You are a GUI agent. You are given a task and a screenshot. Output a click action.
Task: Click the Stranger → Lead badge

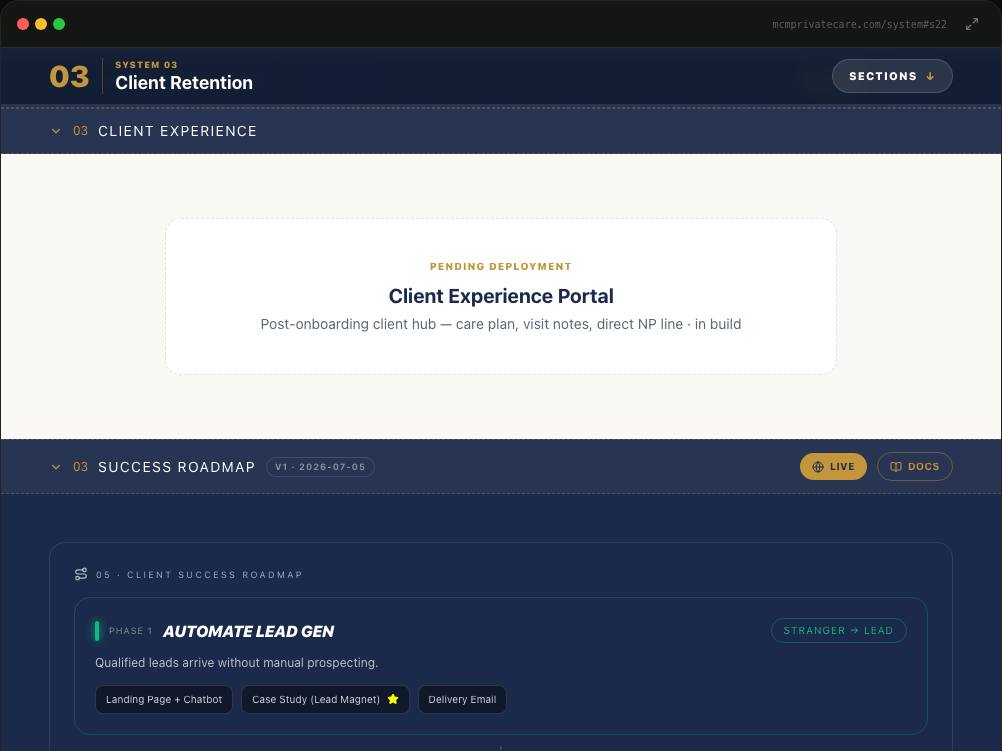[x=838, y=631]
